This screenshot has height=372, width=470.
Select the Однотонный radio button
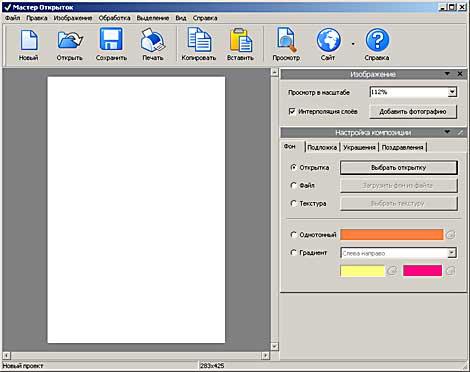click(293, 235)
